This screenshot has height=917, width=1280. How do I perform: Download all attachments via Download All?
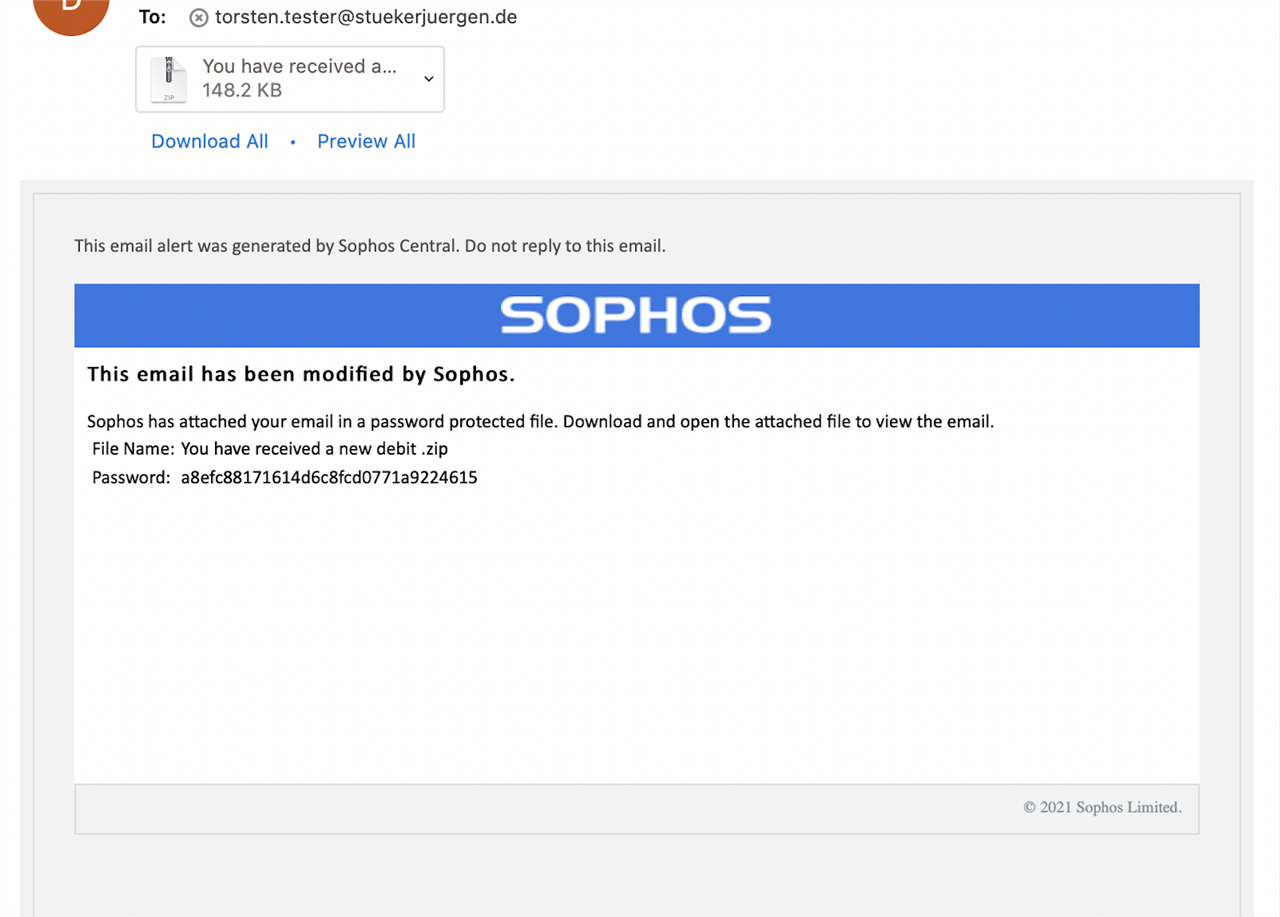[210, 141]
